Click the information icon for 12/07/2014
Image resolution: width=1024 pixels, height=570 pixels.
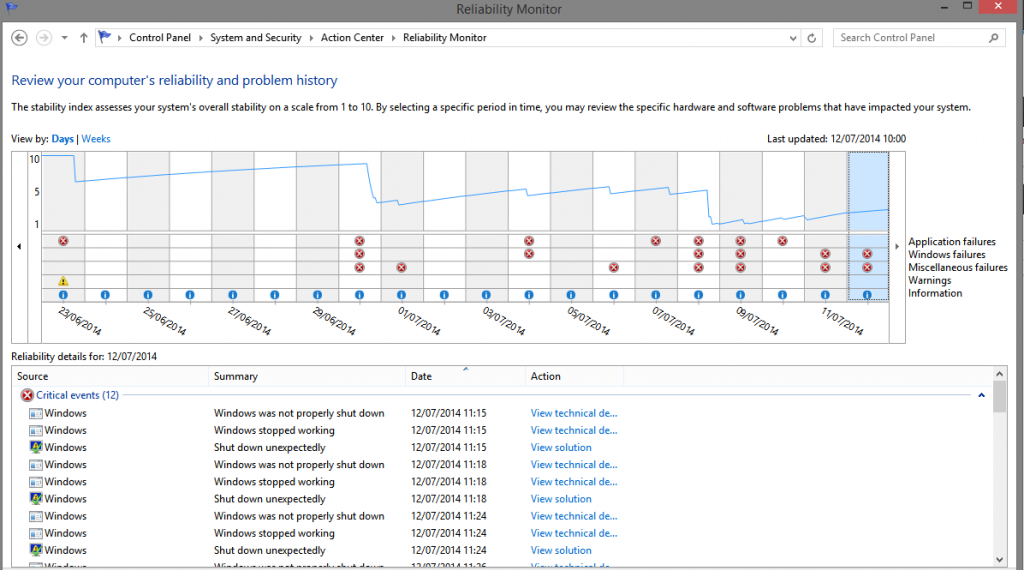click(867, 295)
